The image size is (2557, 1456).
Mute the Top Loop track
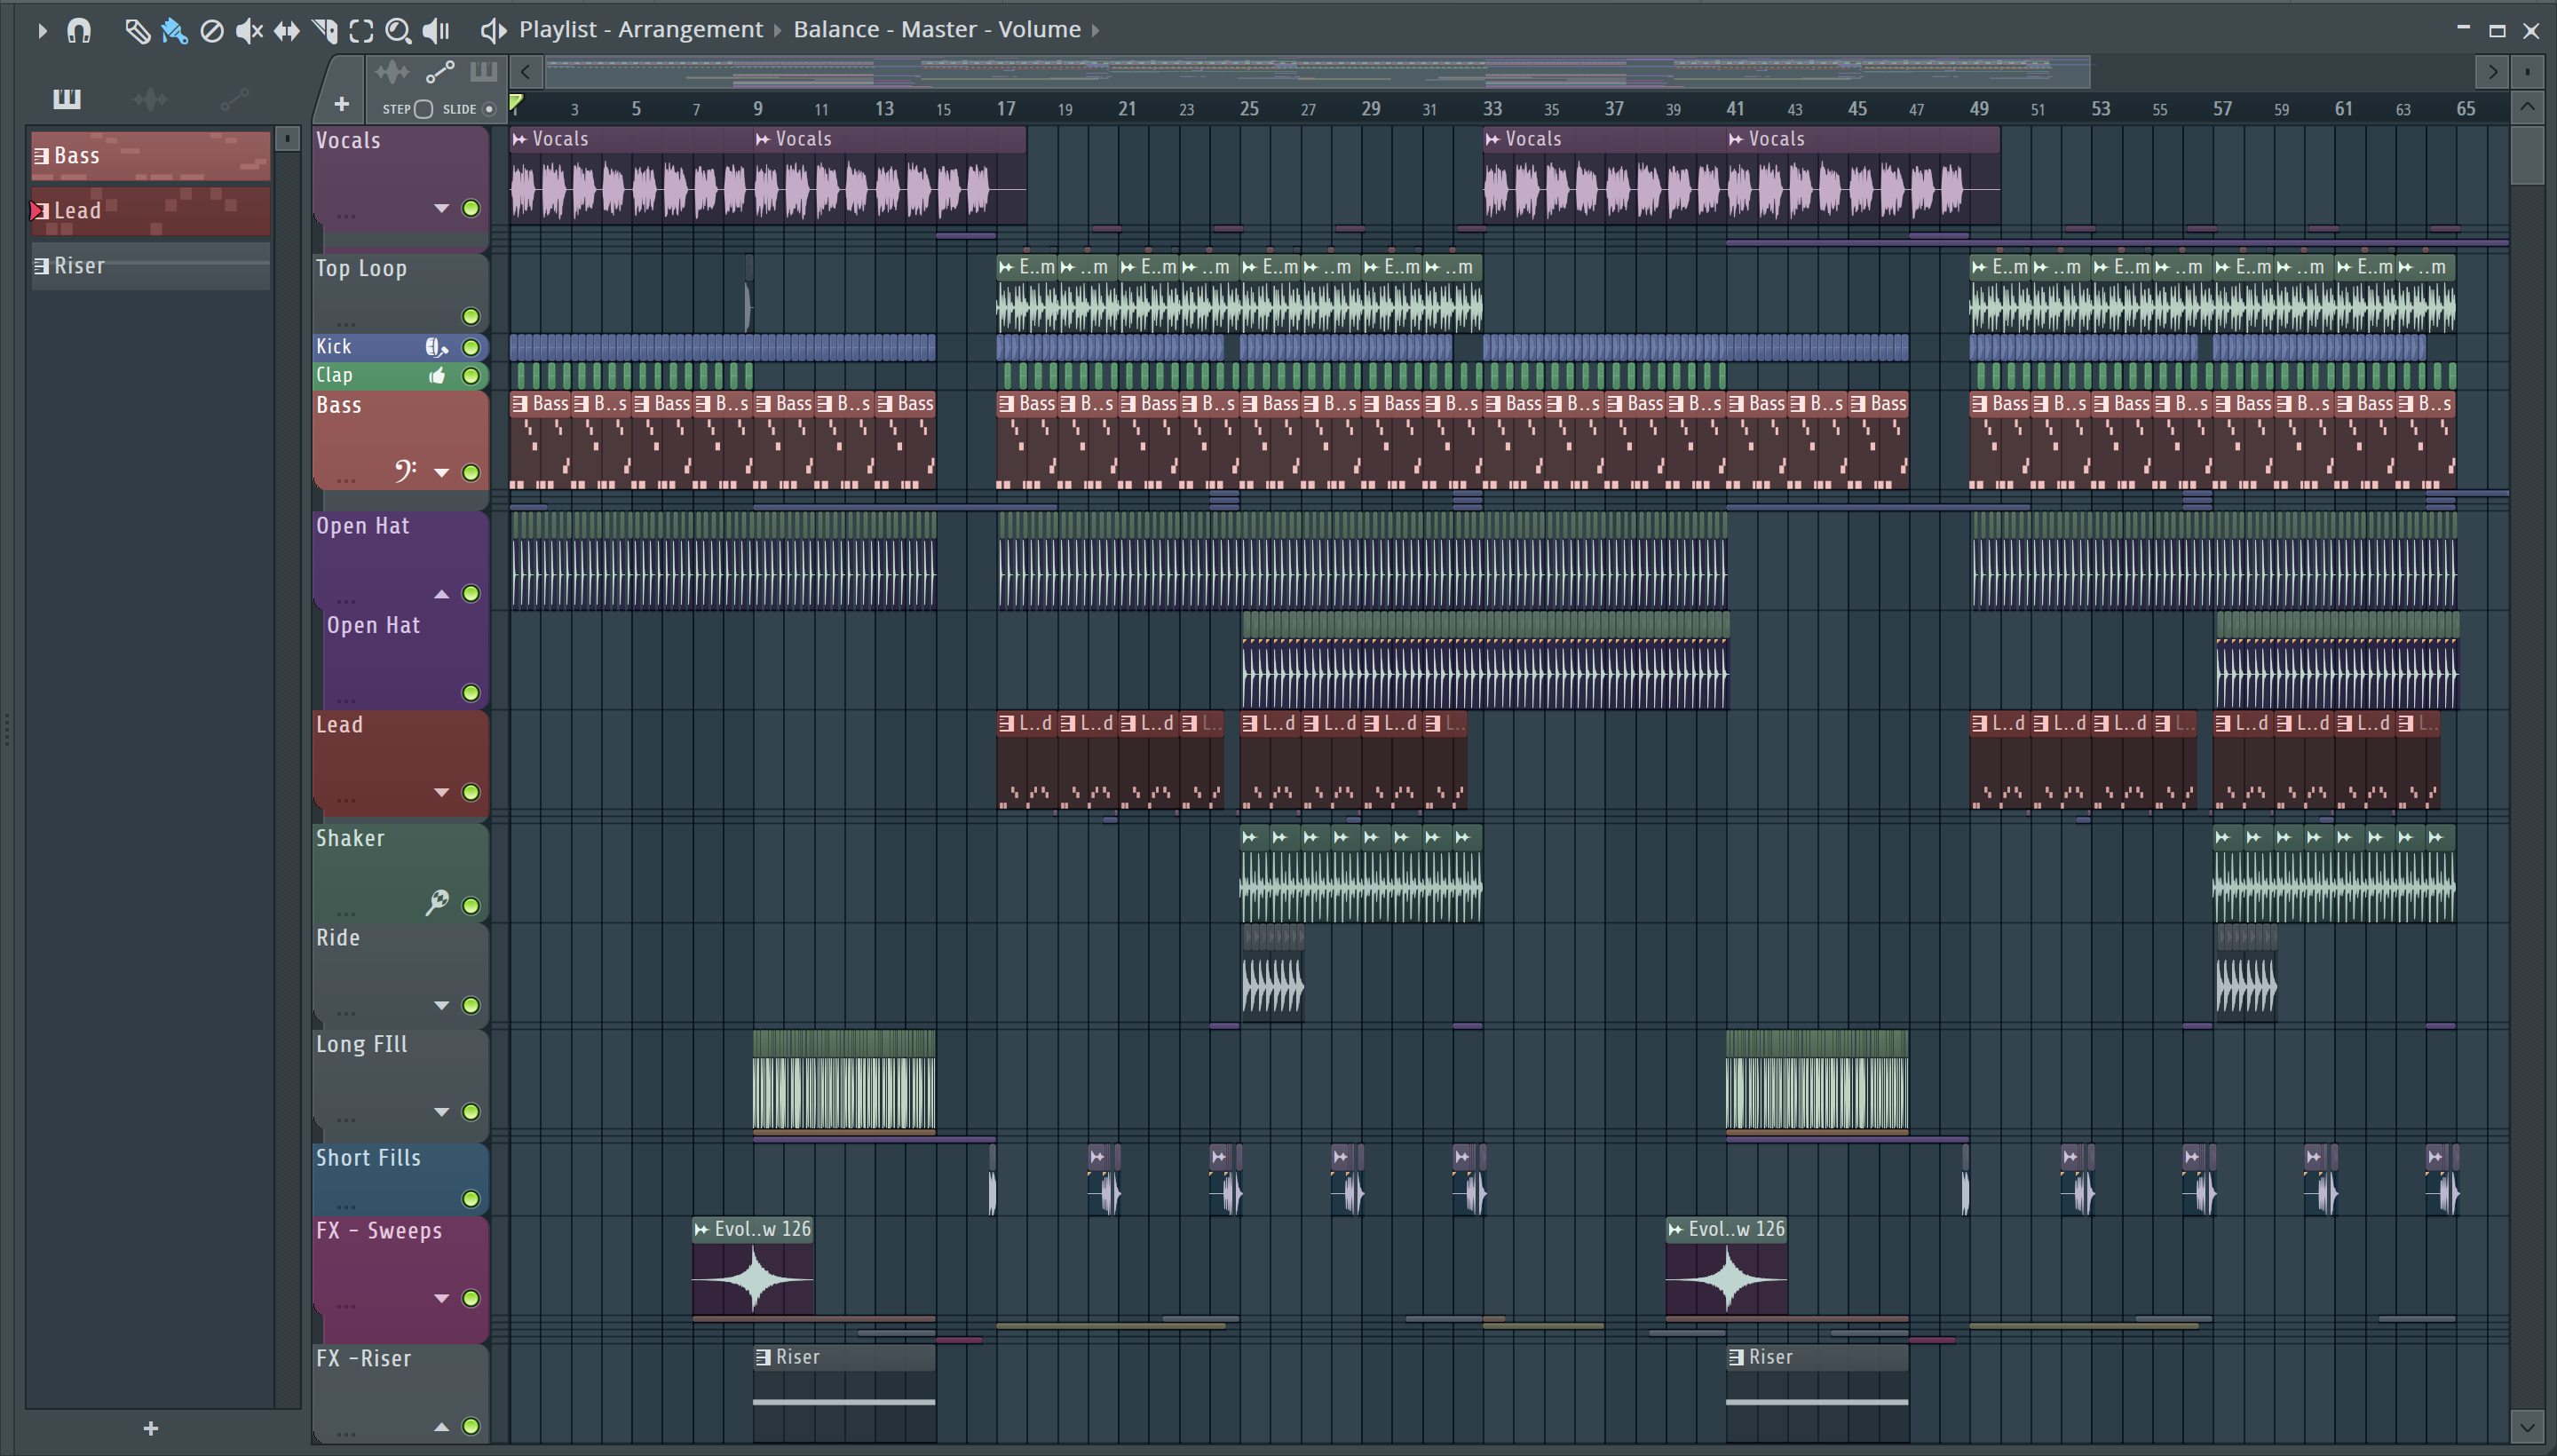point(471,317)
